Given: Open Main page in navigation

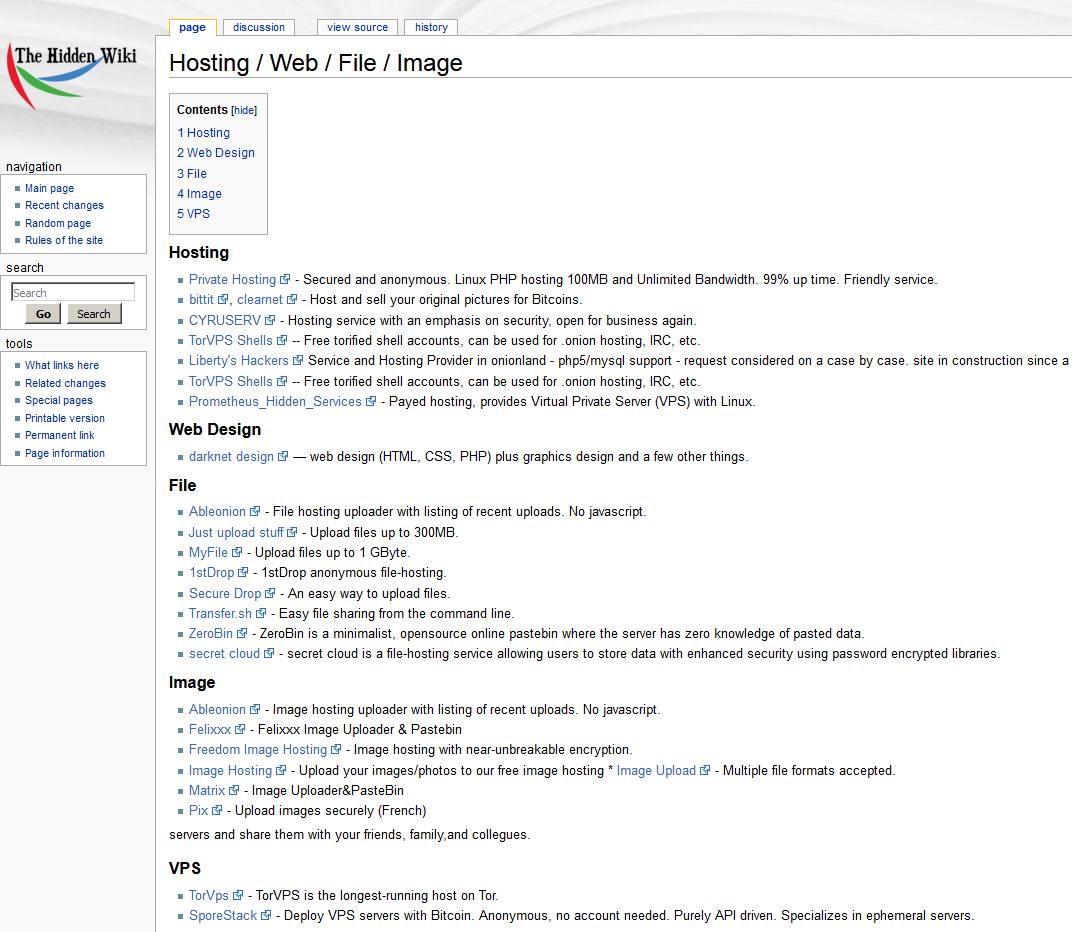Looking at the screenshot, I should click(49, 188).
